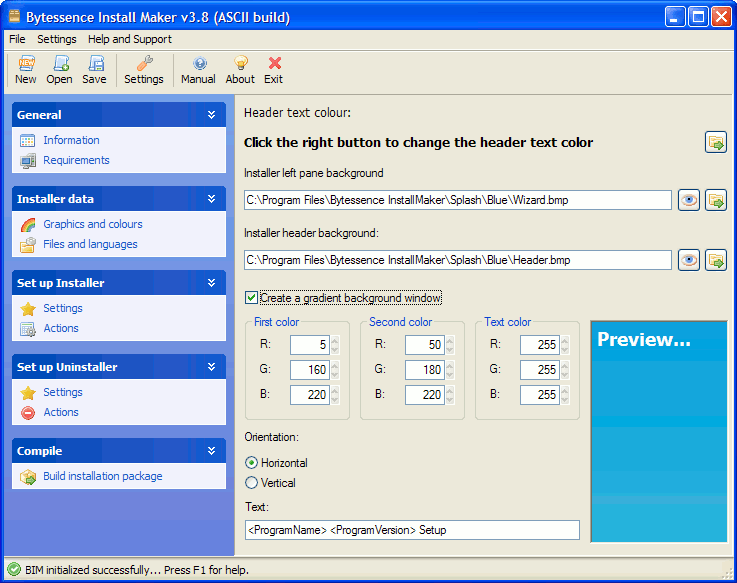Click the red Exit toolbar icon

274,63
